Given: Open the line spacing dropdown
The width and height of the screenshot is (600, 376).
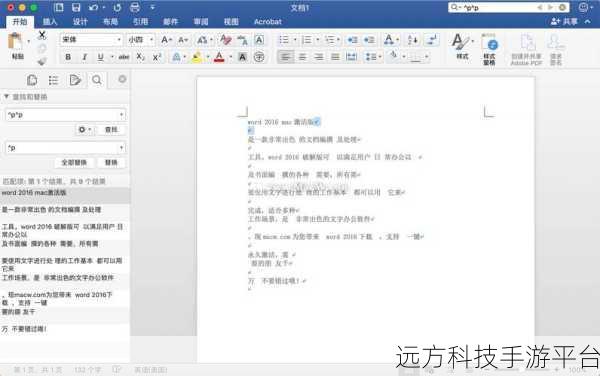Looking at the screenshot, I should (373, 57).
